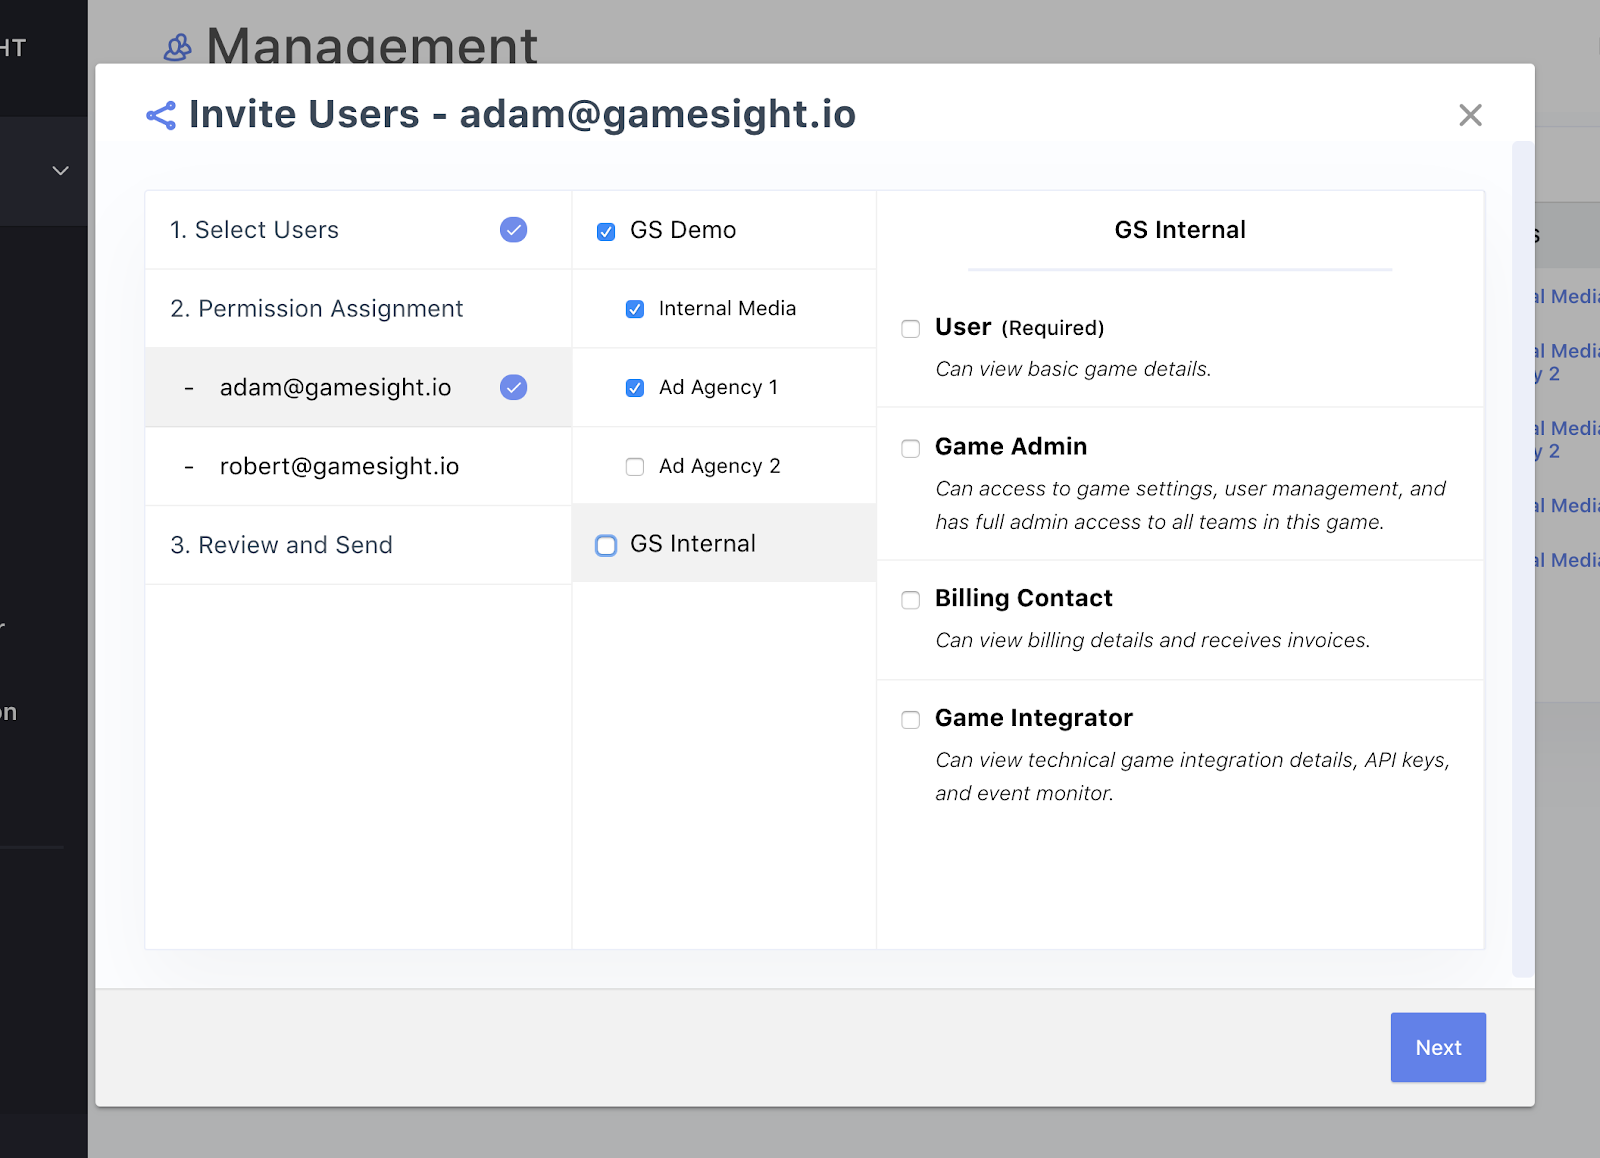Go to step 1. Select Users
This screenshot has width=1600, height=1158.
[358, 230]
